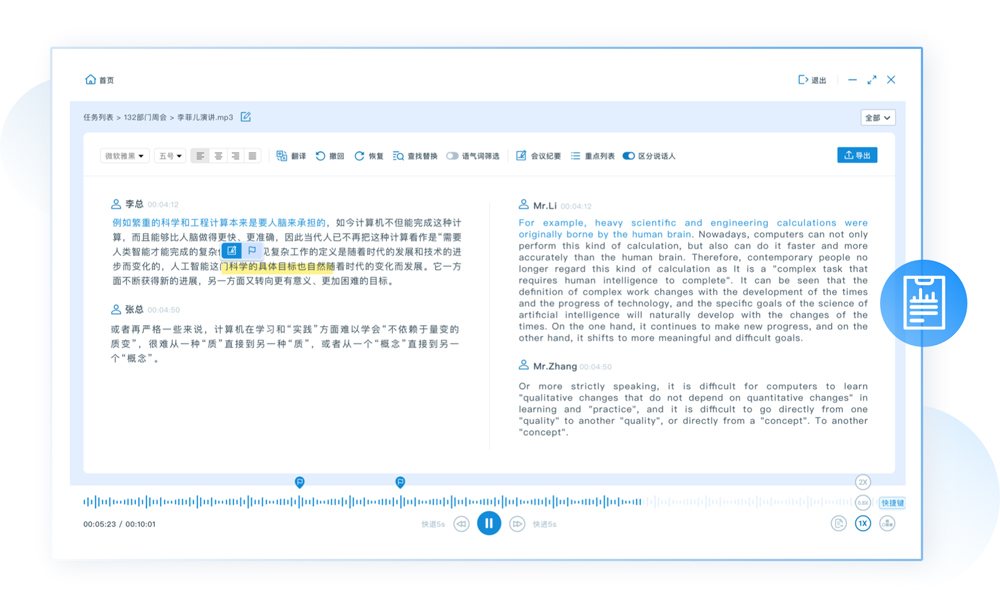Open 查找替换 find and replace
The width and height of the screenshot is (1000, 600).
coord(415,156)
